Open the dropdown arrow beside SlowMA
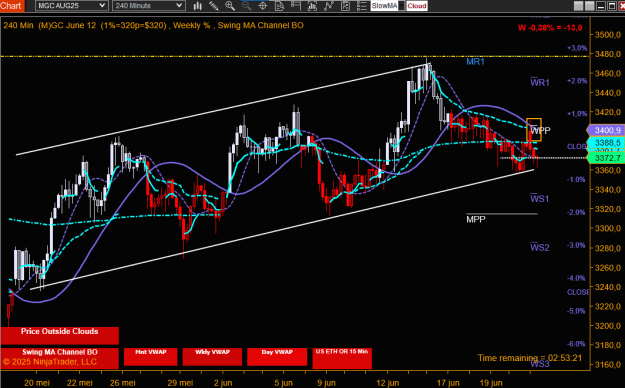 coord(401,6)
